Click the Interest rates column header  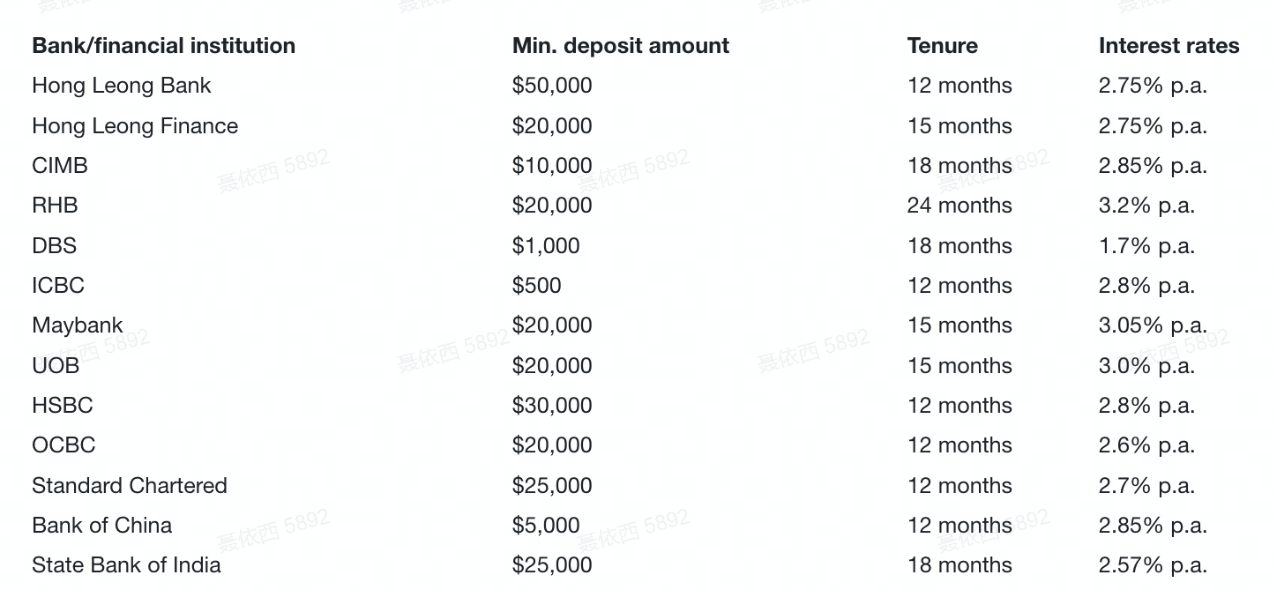[x=1168, y=46]
